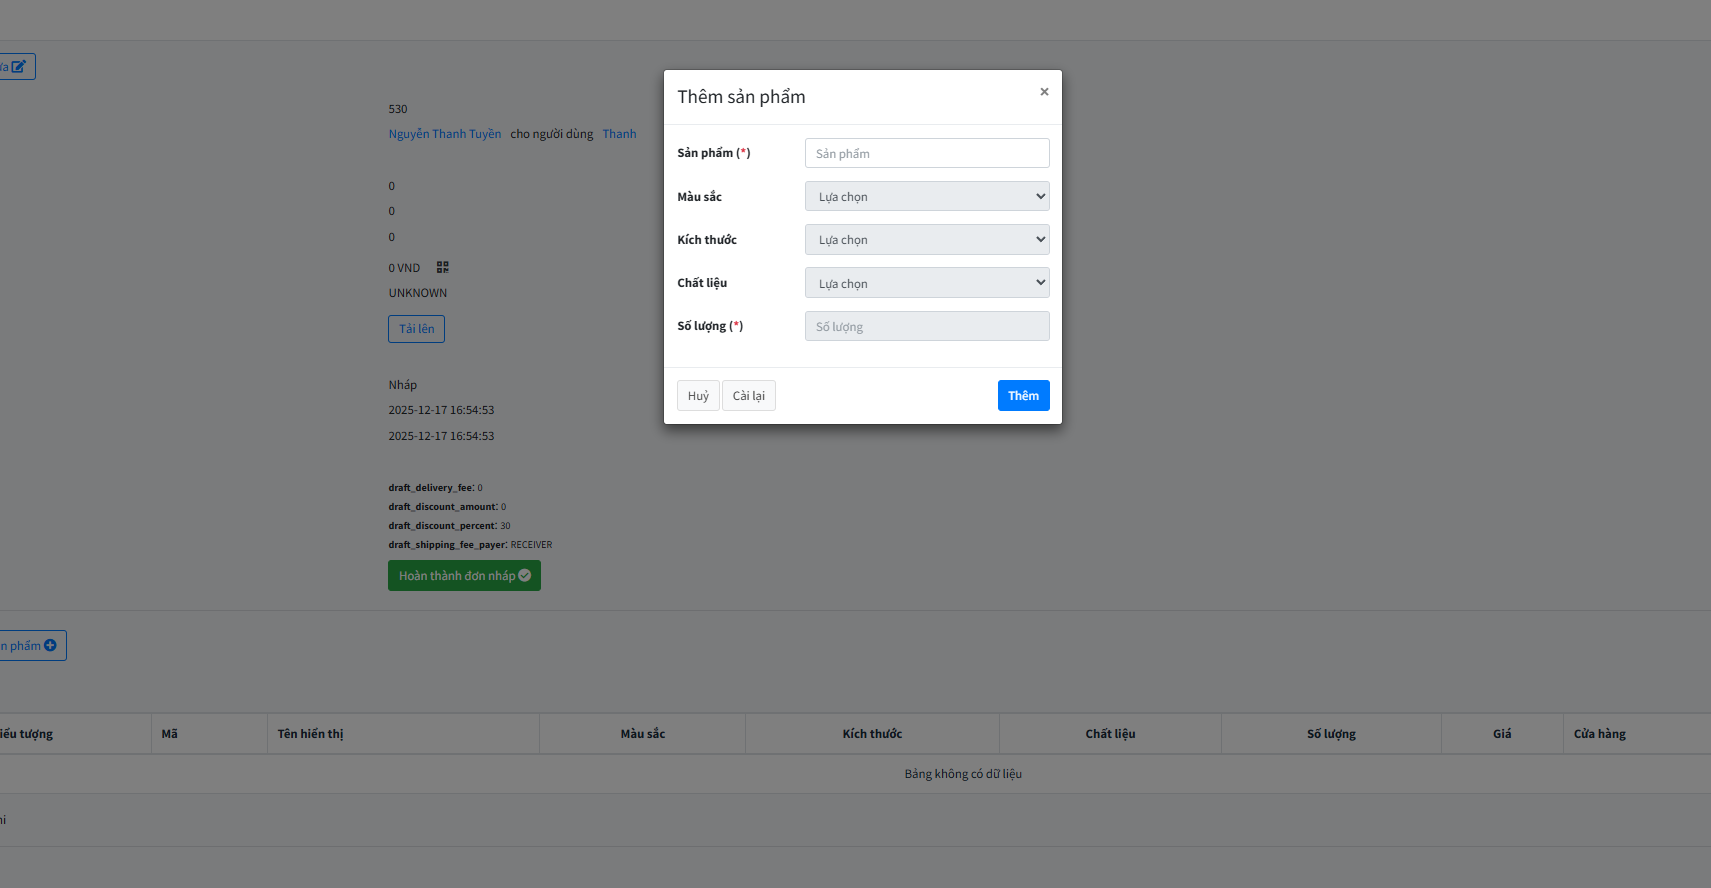1711x888 pixels.
Task: Click the blue Thêm button
Action: coord(1022,396)
